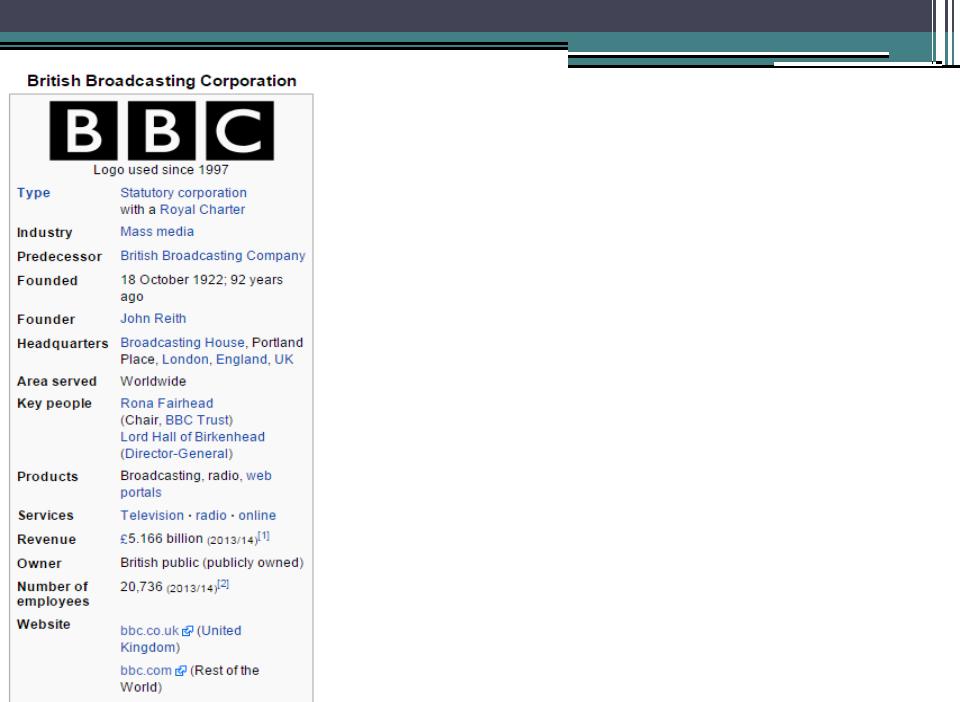Open the Mass media link

tap(157, 232)
